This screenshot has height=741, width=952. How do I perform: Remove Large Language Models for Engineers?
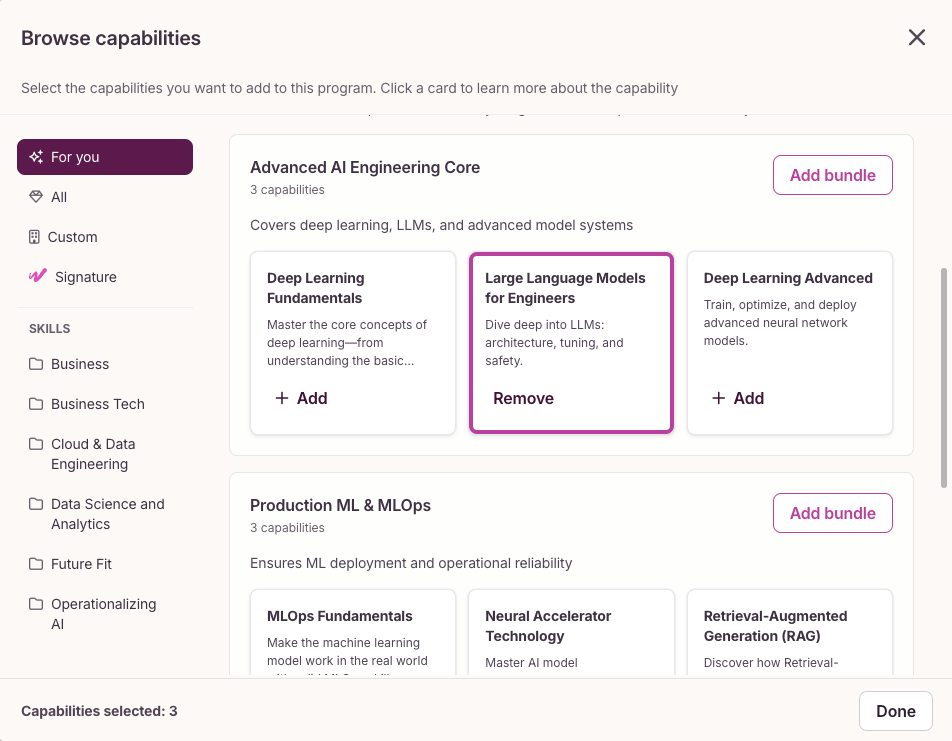coord(523,398)
